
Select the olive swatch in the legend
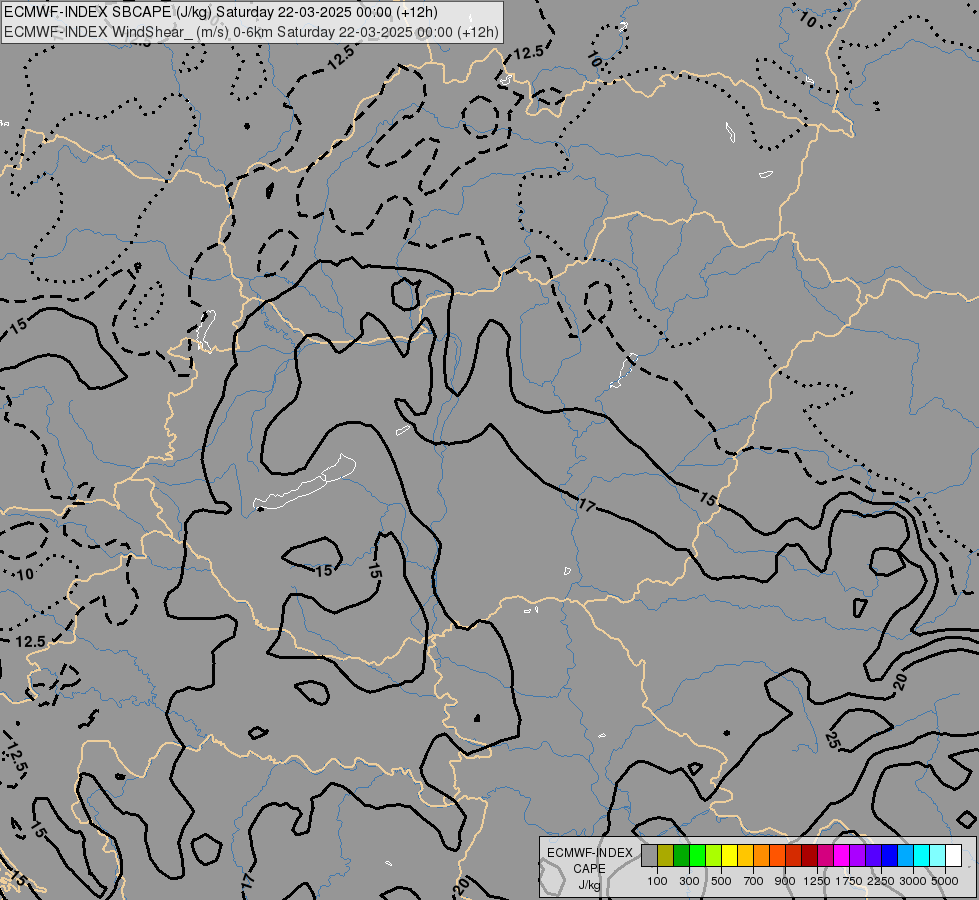click(x=666, y=855)
